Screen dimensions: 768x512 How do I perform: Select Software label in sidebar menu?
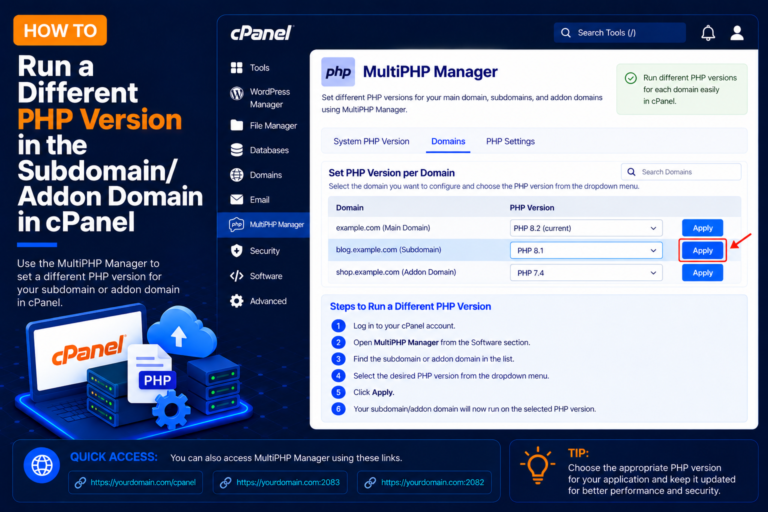266,276
